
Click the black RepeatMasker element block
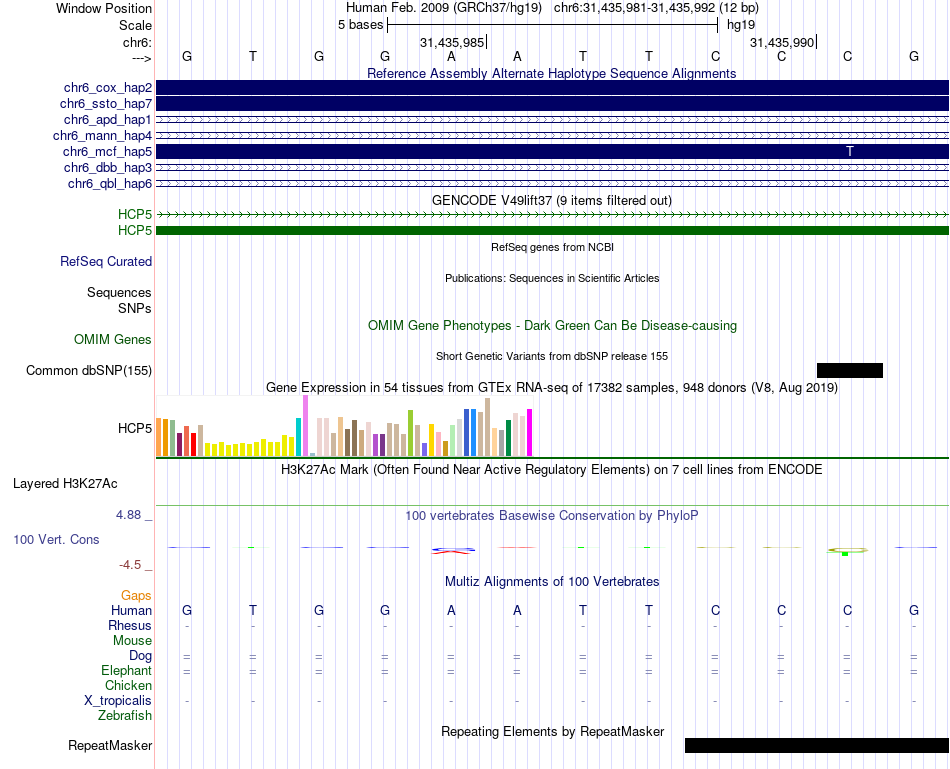(817, 745)
